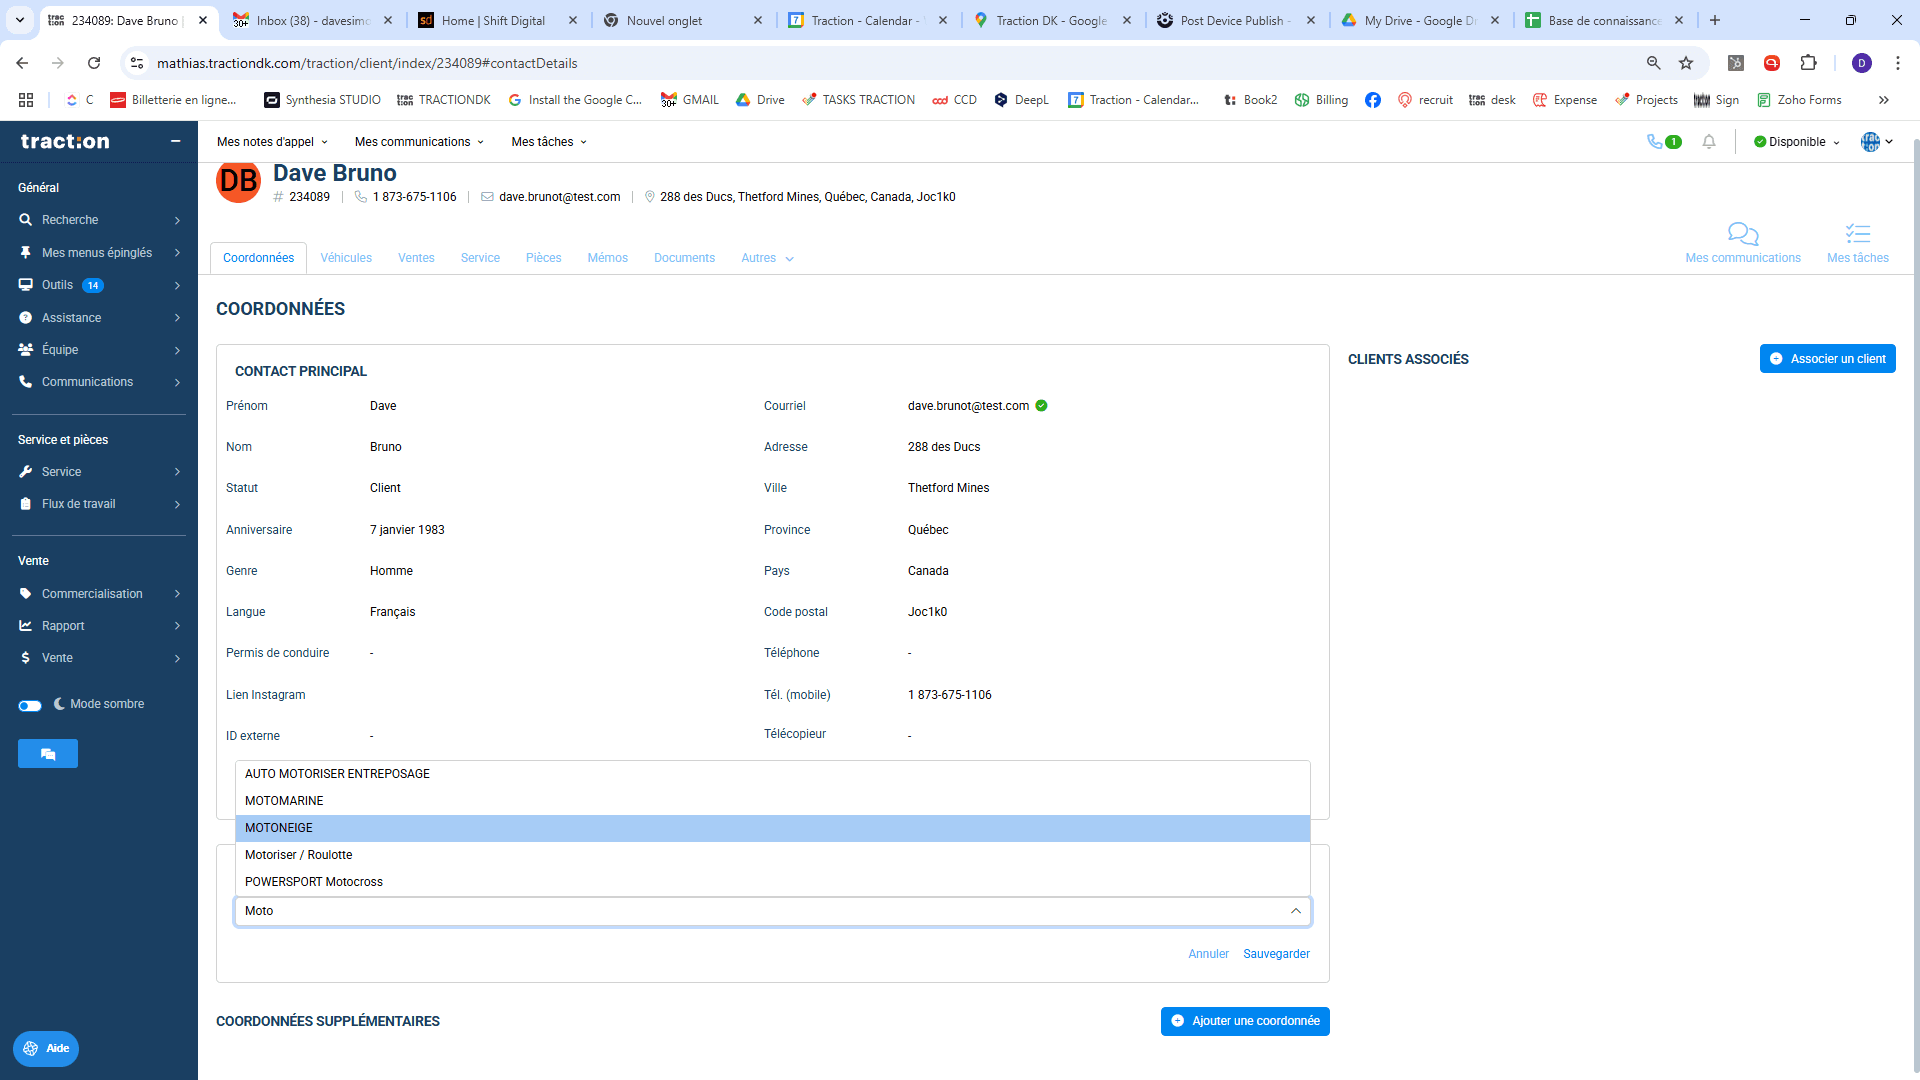Switch to Ventes tab
Screen dimensions: 1920x1080
[x=416, y=258]
